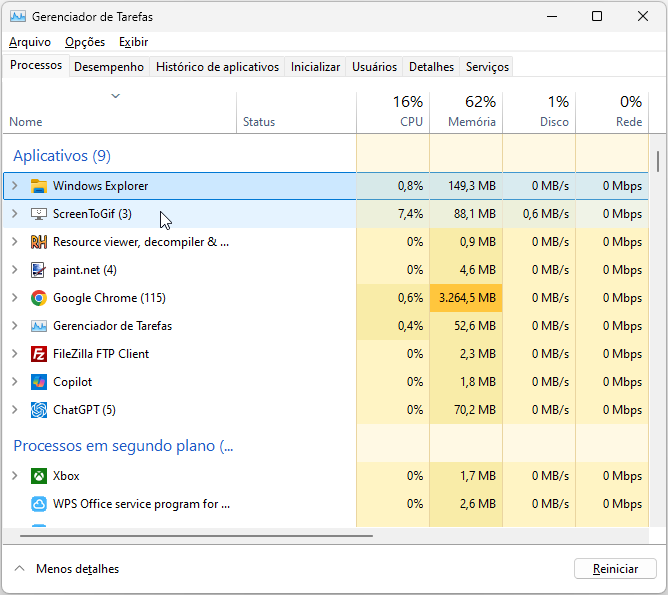Click the Resource Hacker RH icon
Viewport: 668px width, 595px height.
tap(39, 242)
